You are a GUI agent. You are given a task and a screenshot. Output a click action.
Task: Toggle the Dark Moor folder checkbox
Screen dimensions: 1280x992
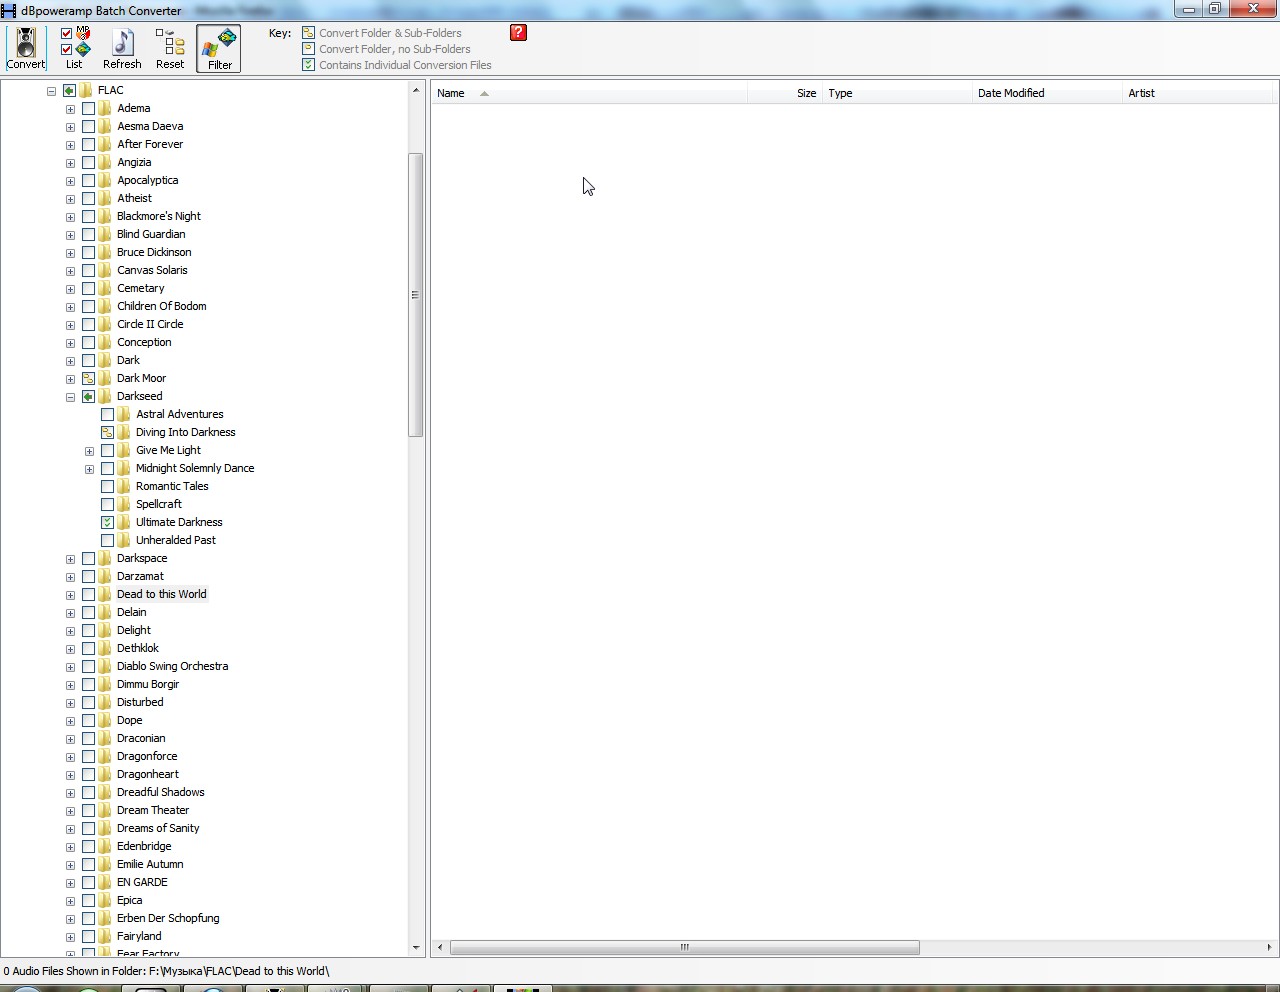click(88, 378)
